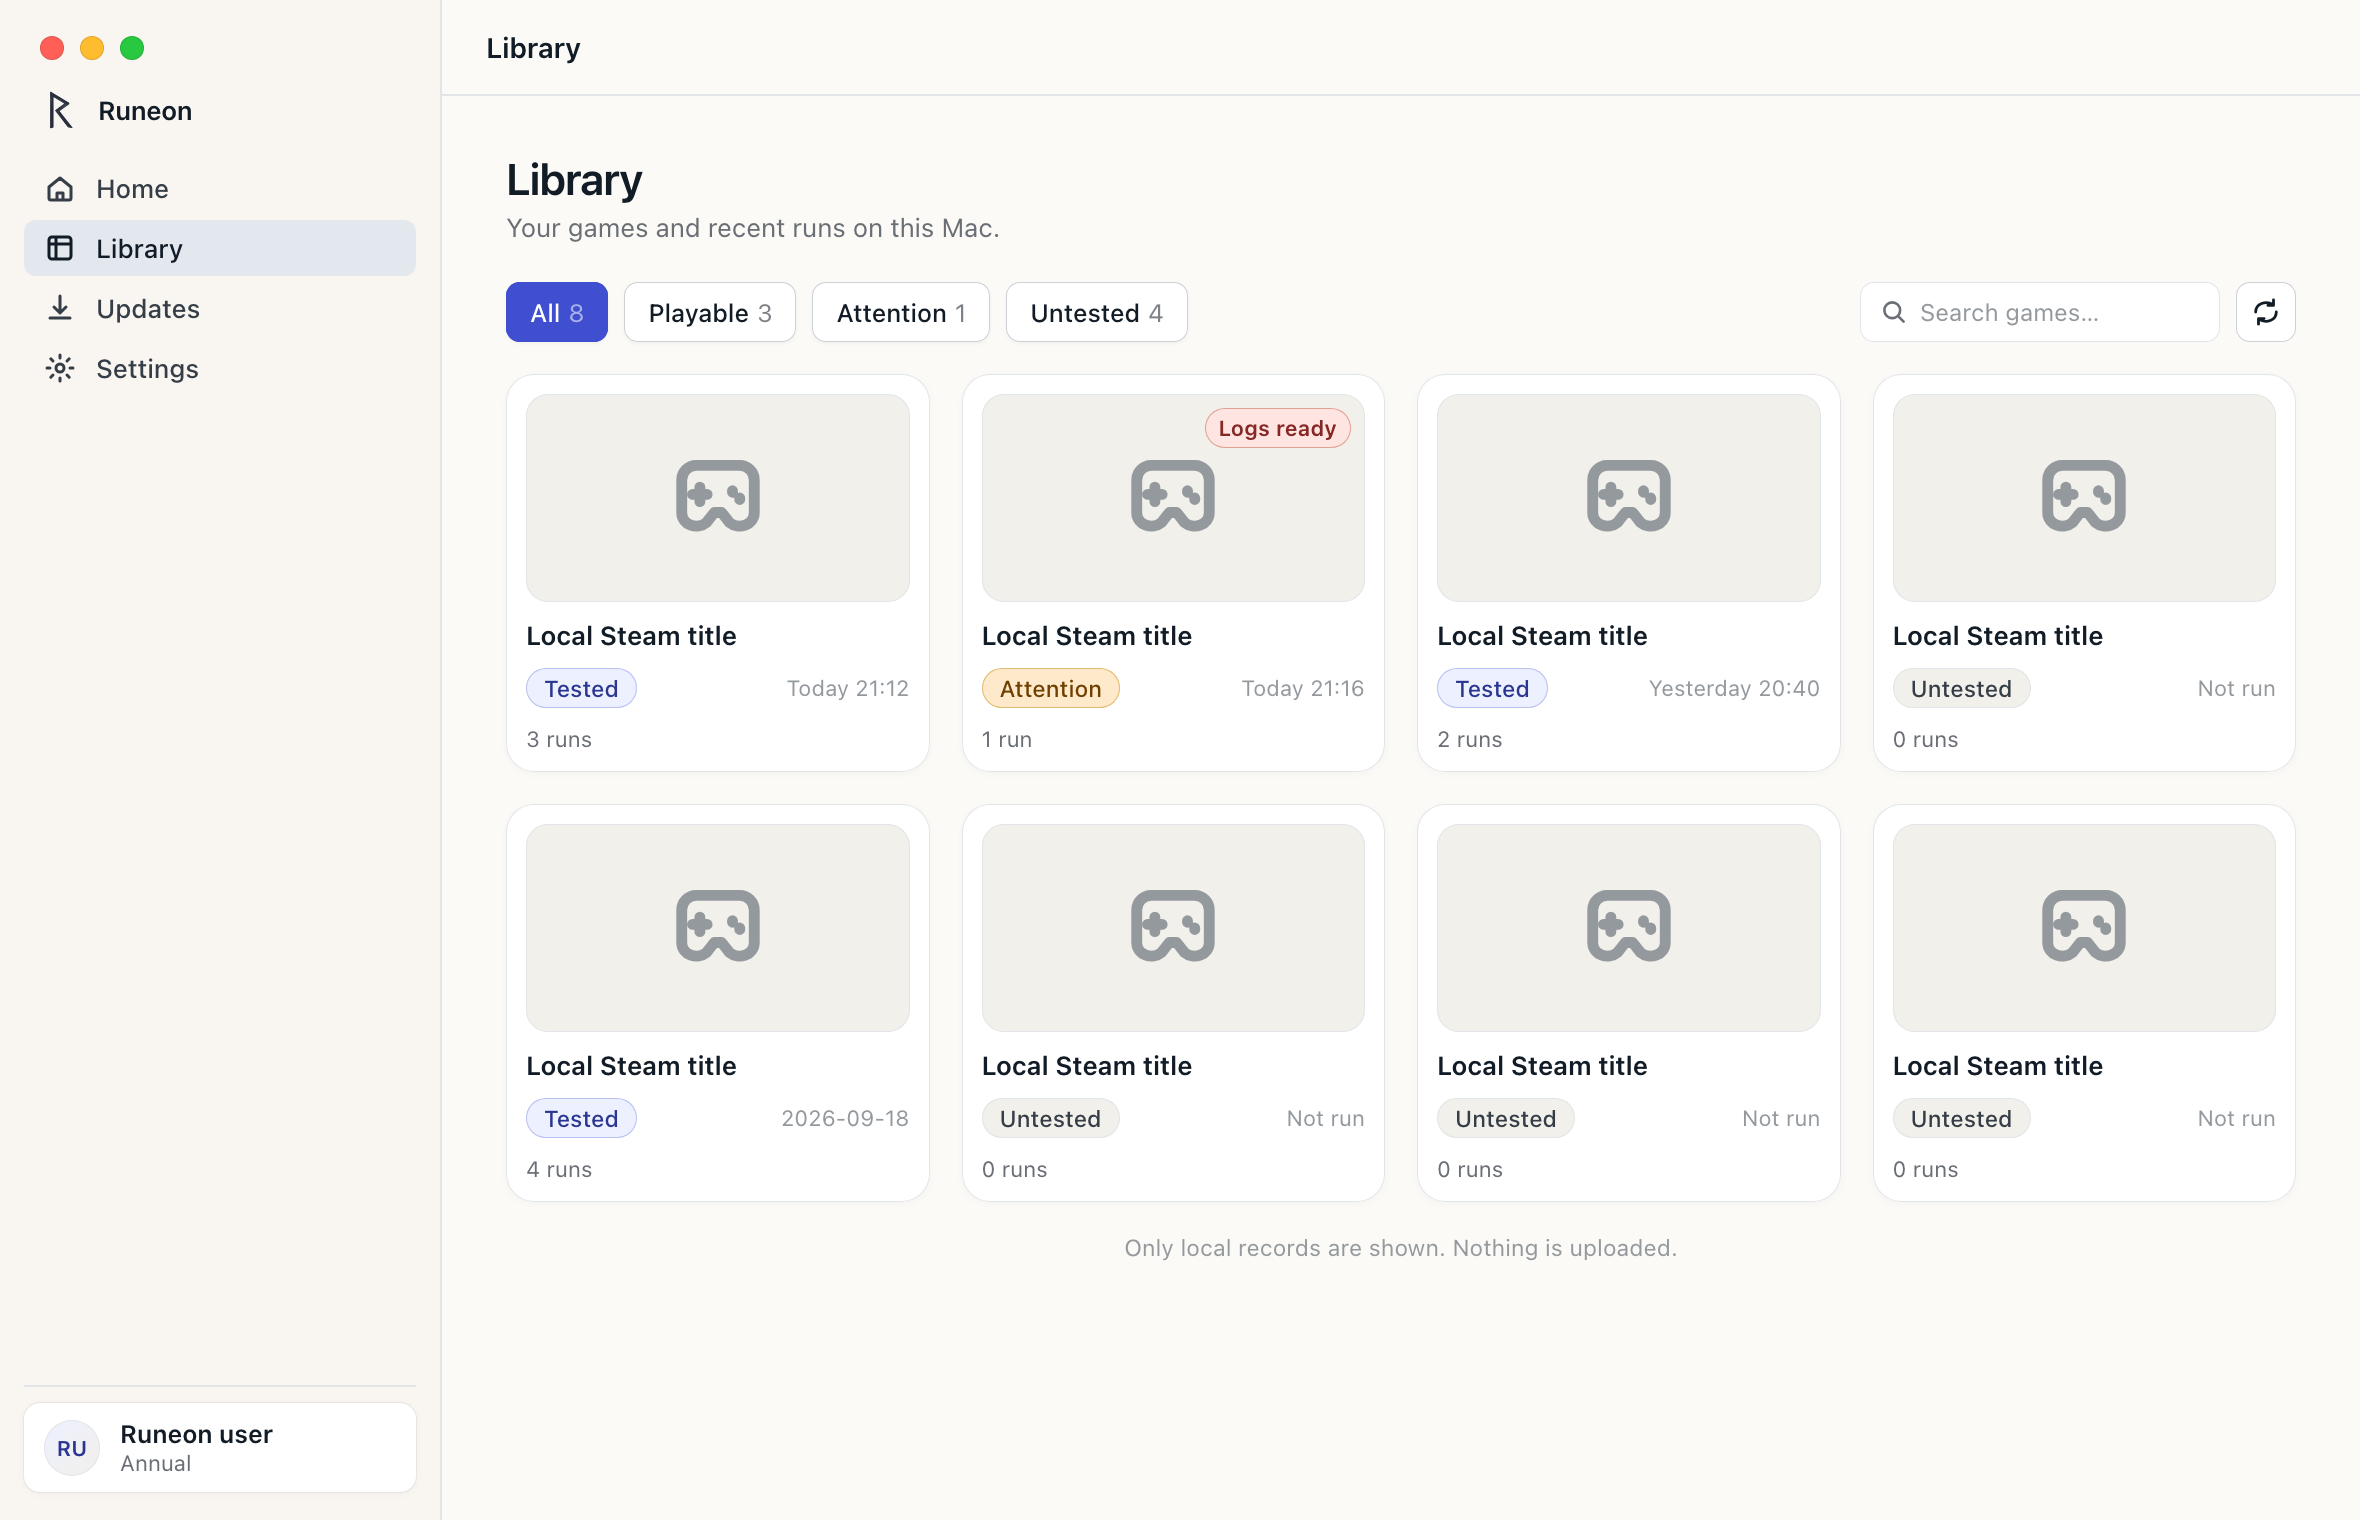Click the 'Today 21:16' timestamp
The width and height of the screenshot is (2360, 1520).
point(1303,688)
